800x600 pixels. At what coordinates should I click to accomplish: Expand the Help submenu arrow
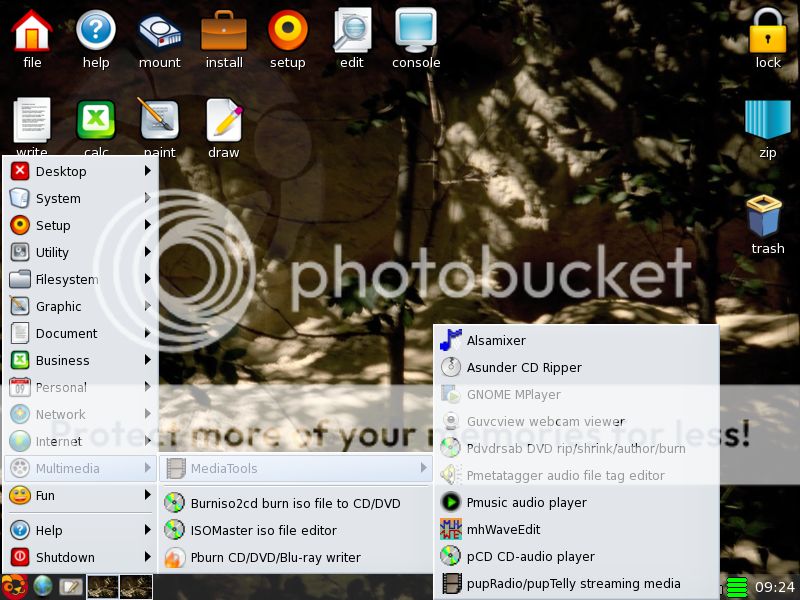pos(147,530)
